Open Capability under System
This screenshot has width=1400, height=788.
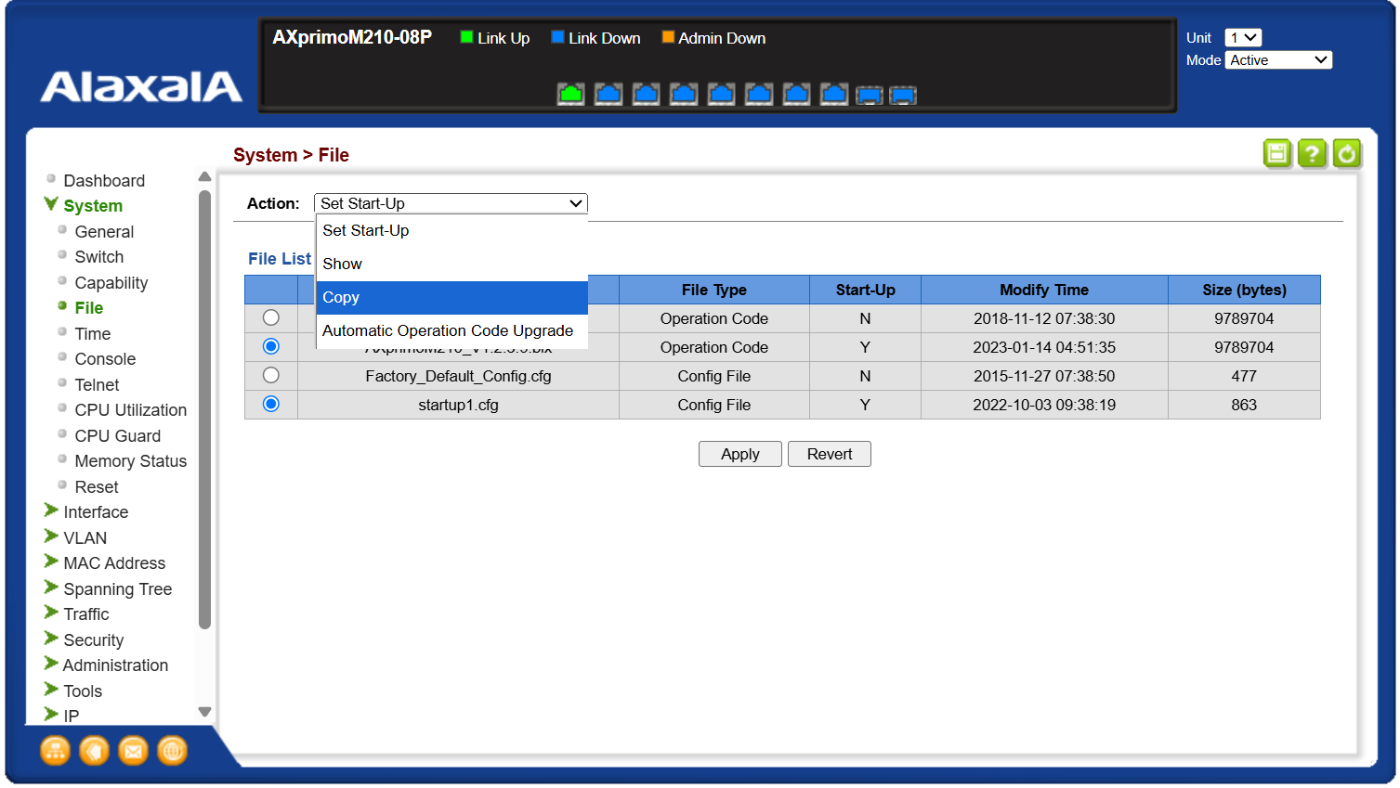111,283
